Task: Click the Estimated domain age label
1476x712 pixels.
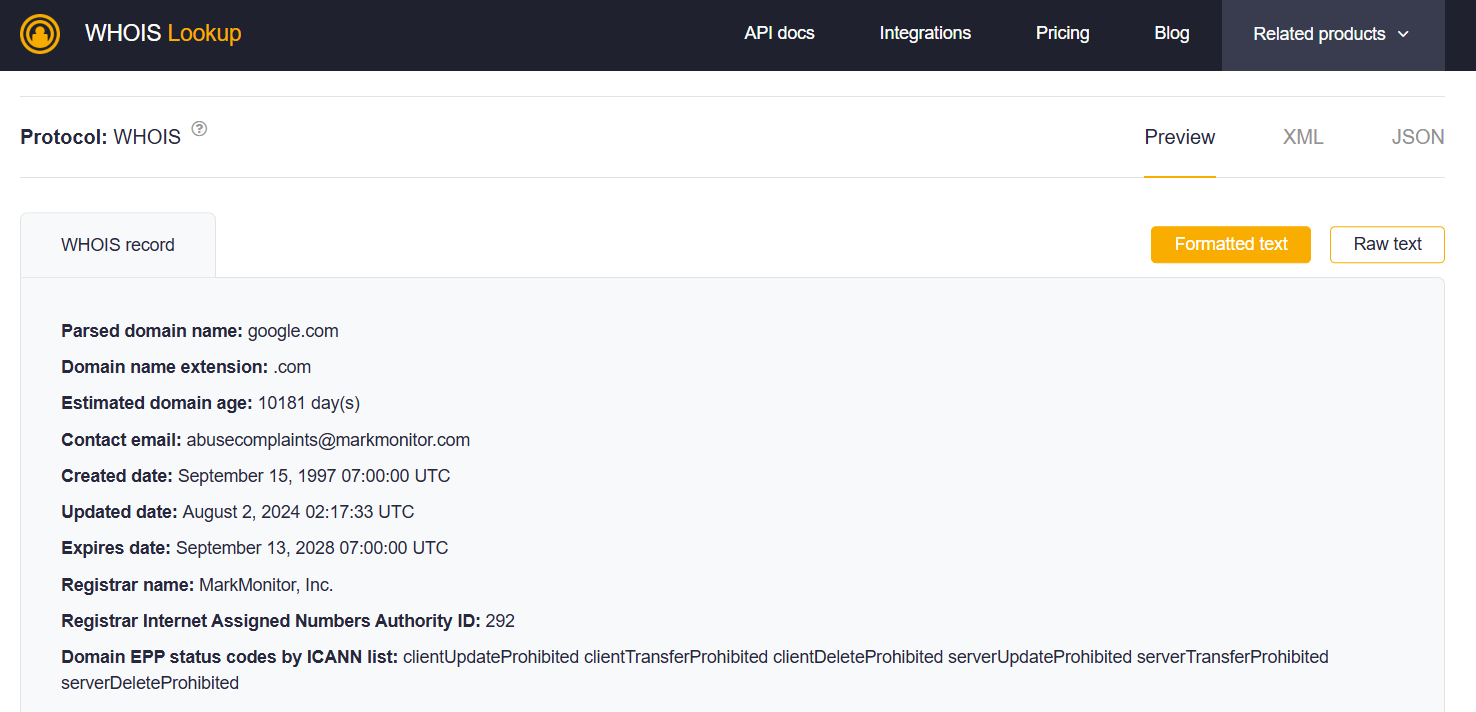Action: click(157, 403)
